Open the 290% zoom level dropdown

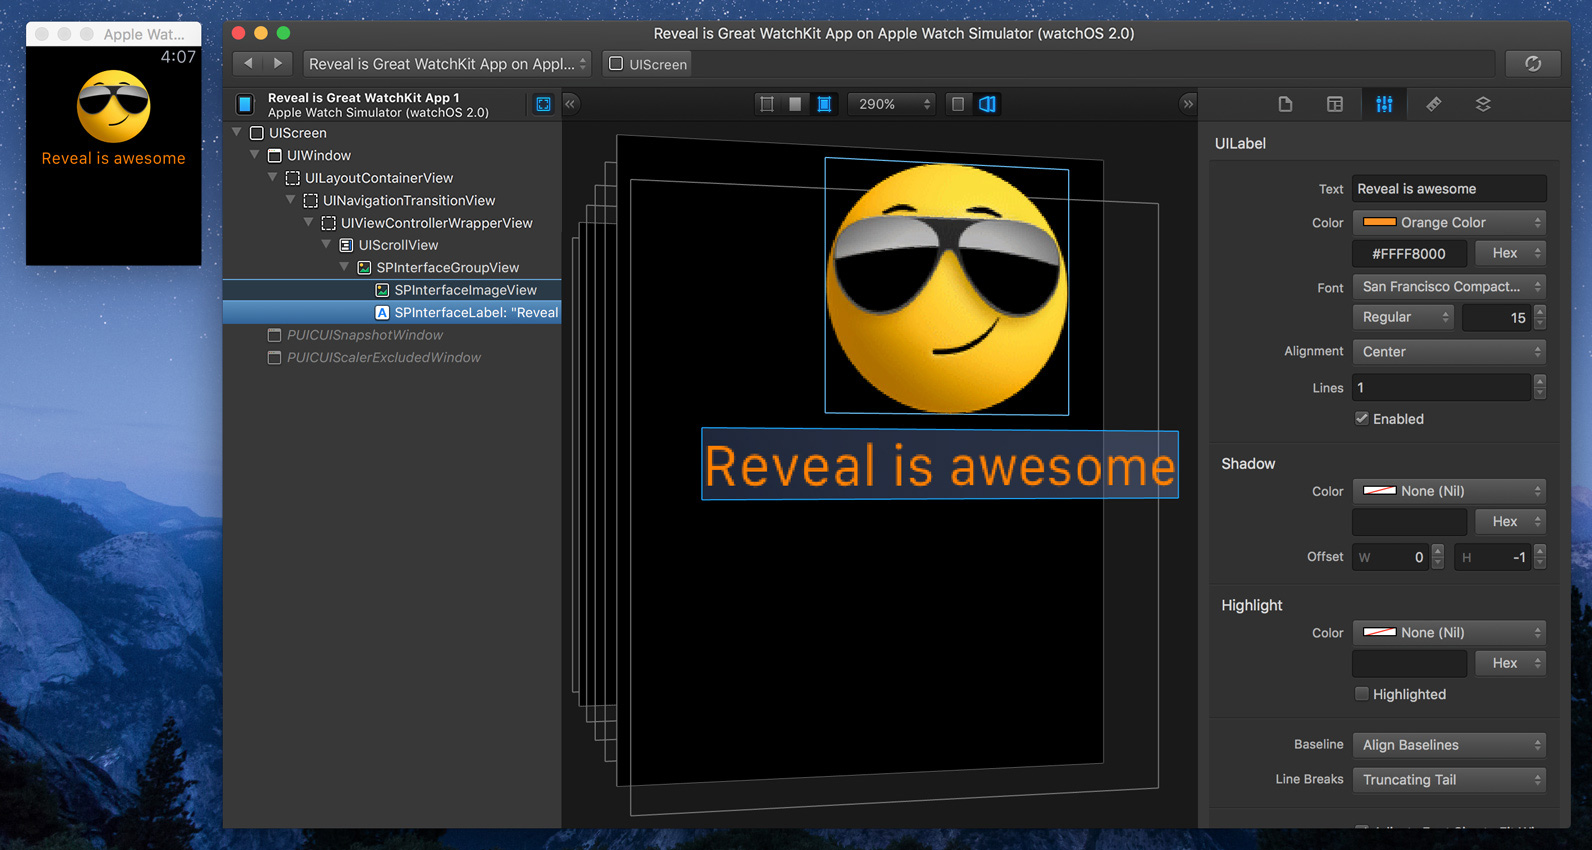[x=891, y=104]
